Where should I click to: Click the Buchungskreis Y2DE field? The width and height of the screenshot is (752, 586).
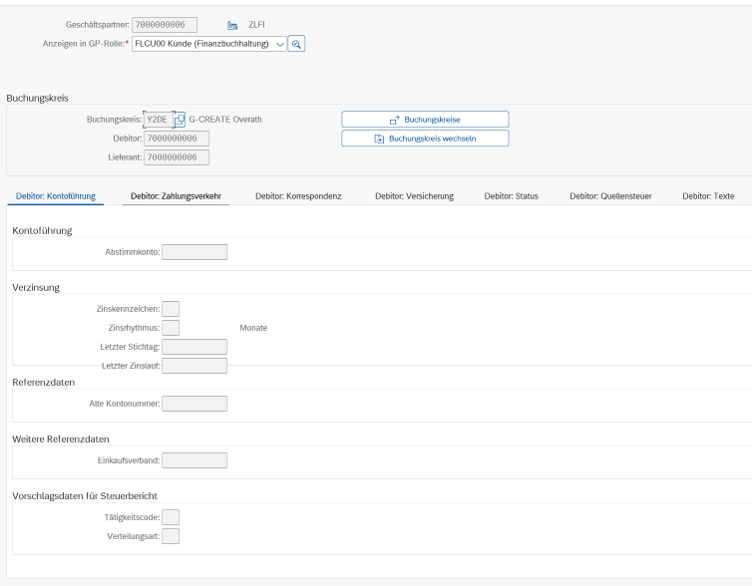click(x=158, y=119)
